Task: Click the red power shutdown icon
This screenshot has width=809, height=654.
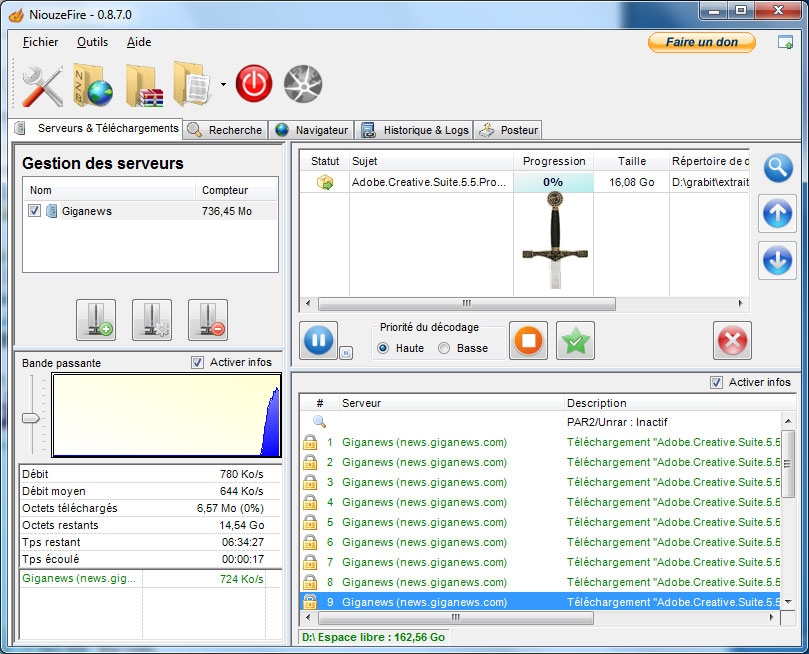Action: 254,84
